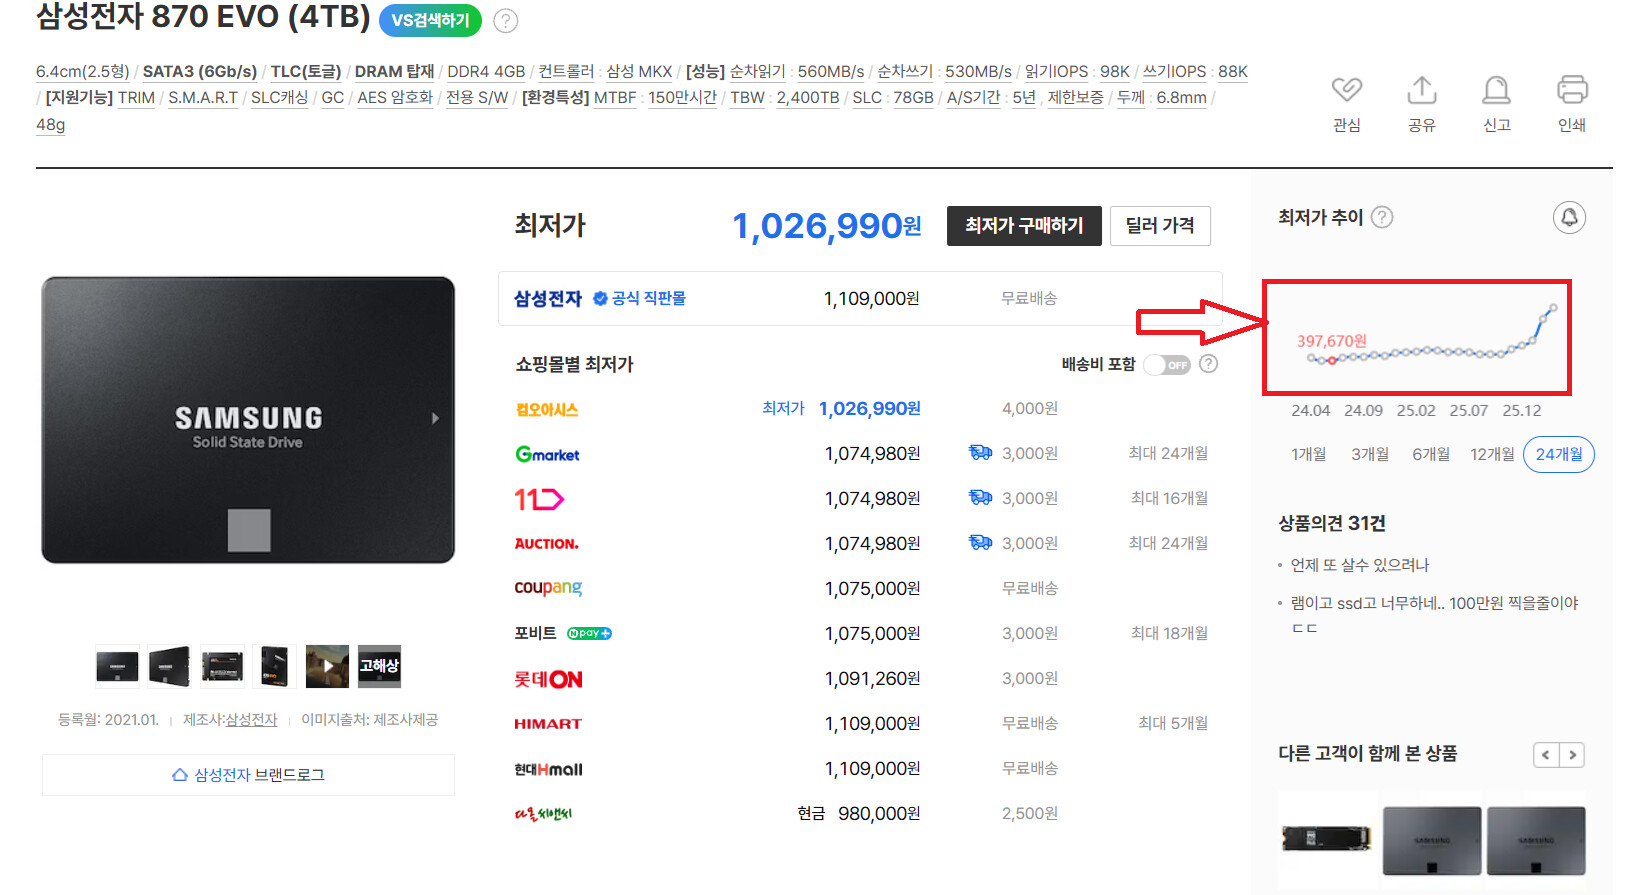The width and height of the screenshot is (1633, 895).
Task: Open help icon next to 최저가 추이
Action: [1382, 217]
